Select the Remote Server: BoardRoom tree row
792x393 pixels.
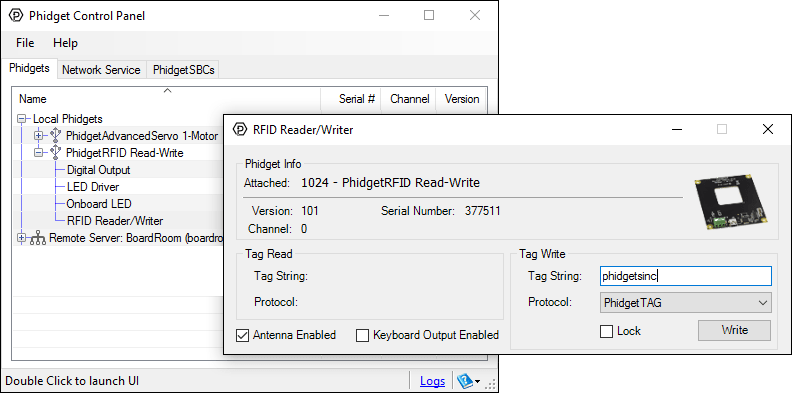136,238
